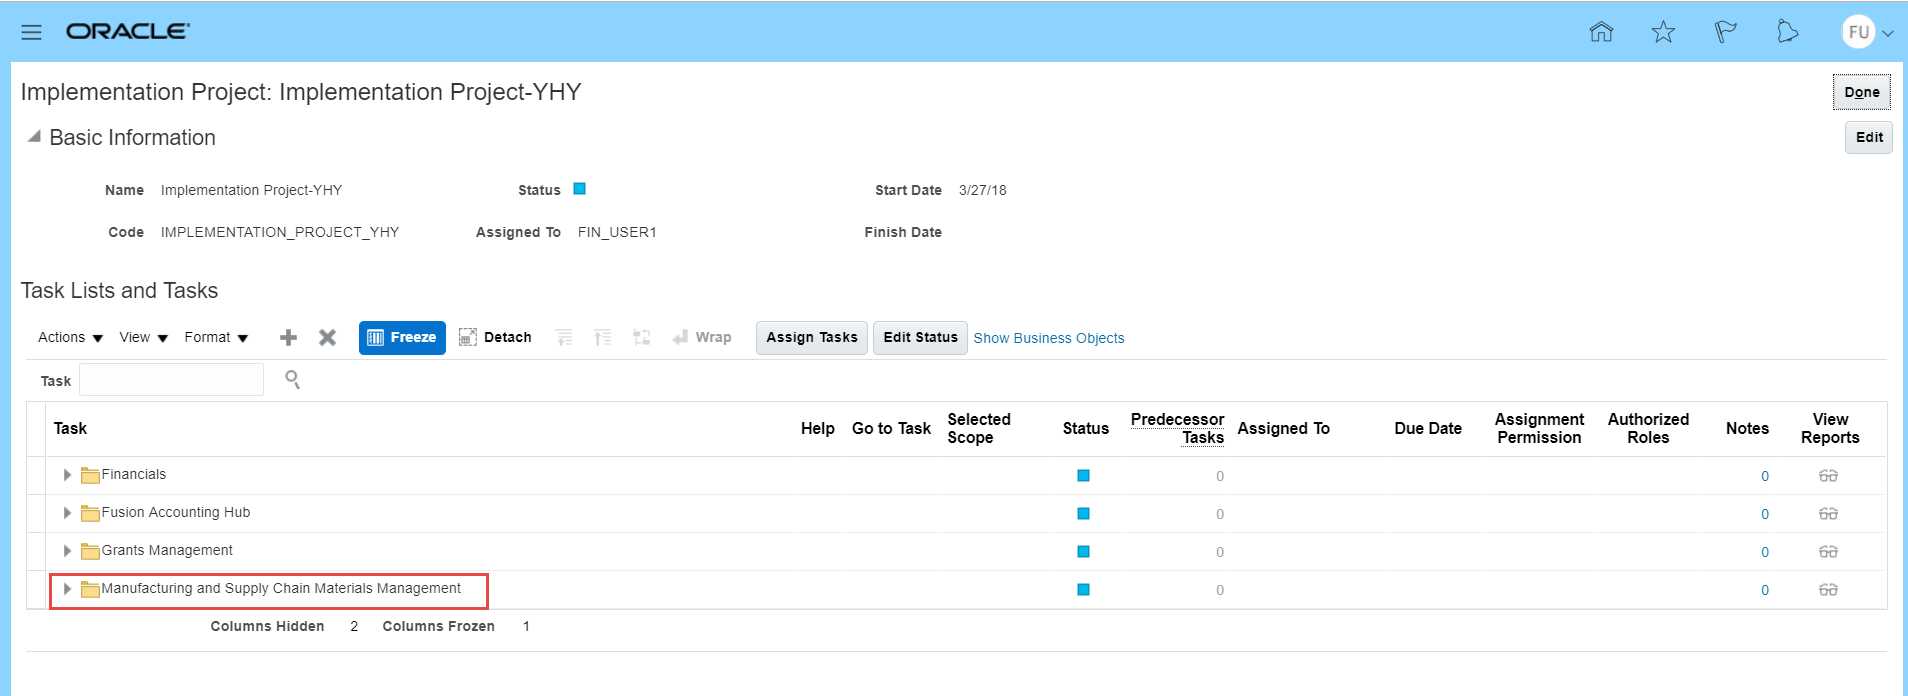1908x696 pixels.
Task: Open the Format menu
Action: coord(216,337)
